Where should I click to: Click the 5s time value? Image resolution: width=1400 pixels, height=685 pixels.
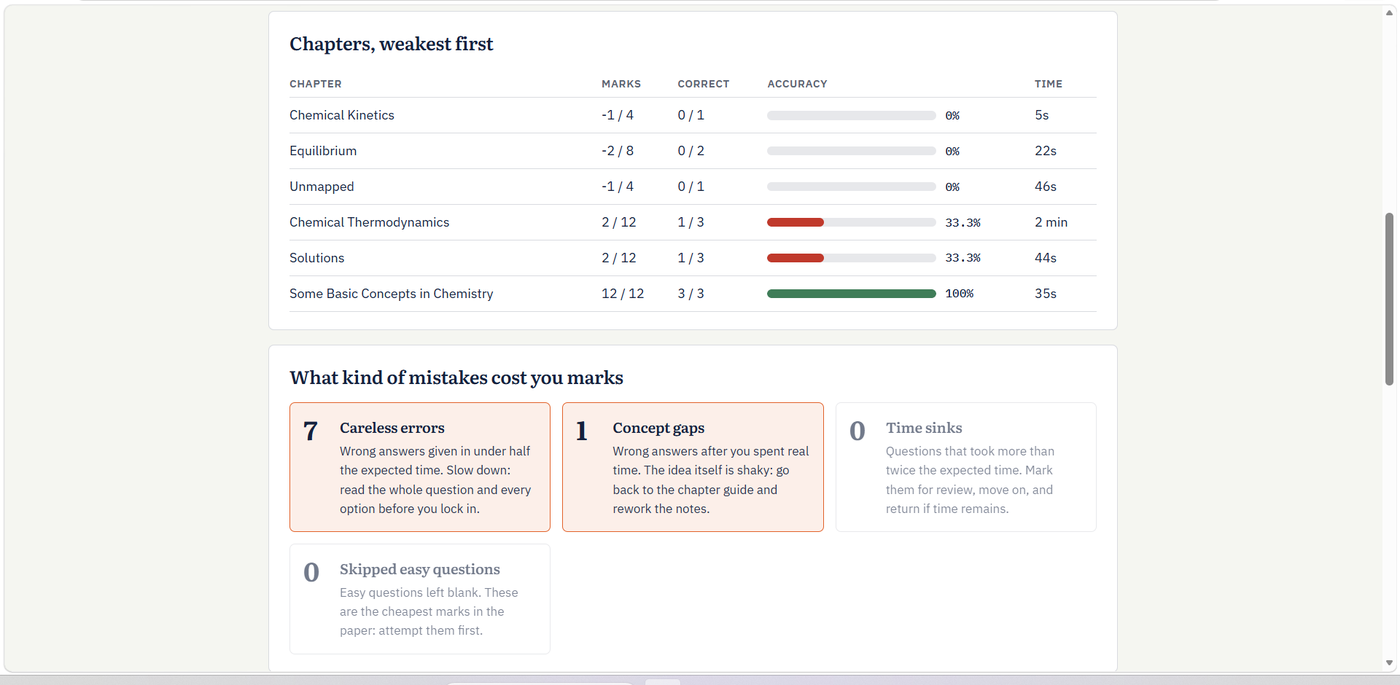coord(1042,115)
